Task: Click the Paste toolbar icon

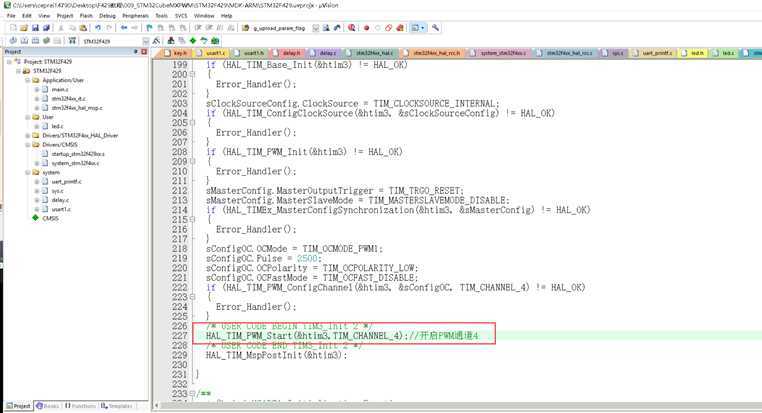Action: (x=84, y=28)
